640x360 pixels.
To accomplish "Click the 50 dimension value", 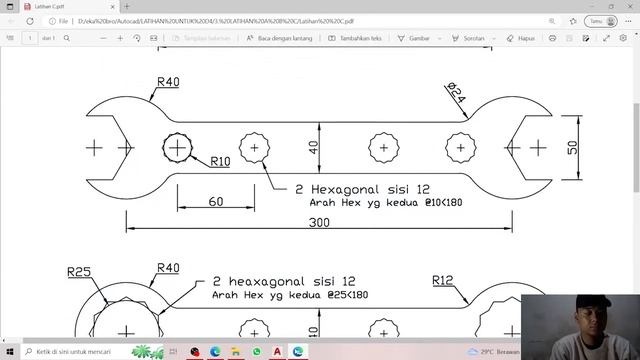I will (x=573, y=147).
